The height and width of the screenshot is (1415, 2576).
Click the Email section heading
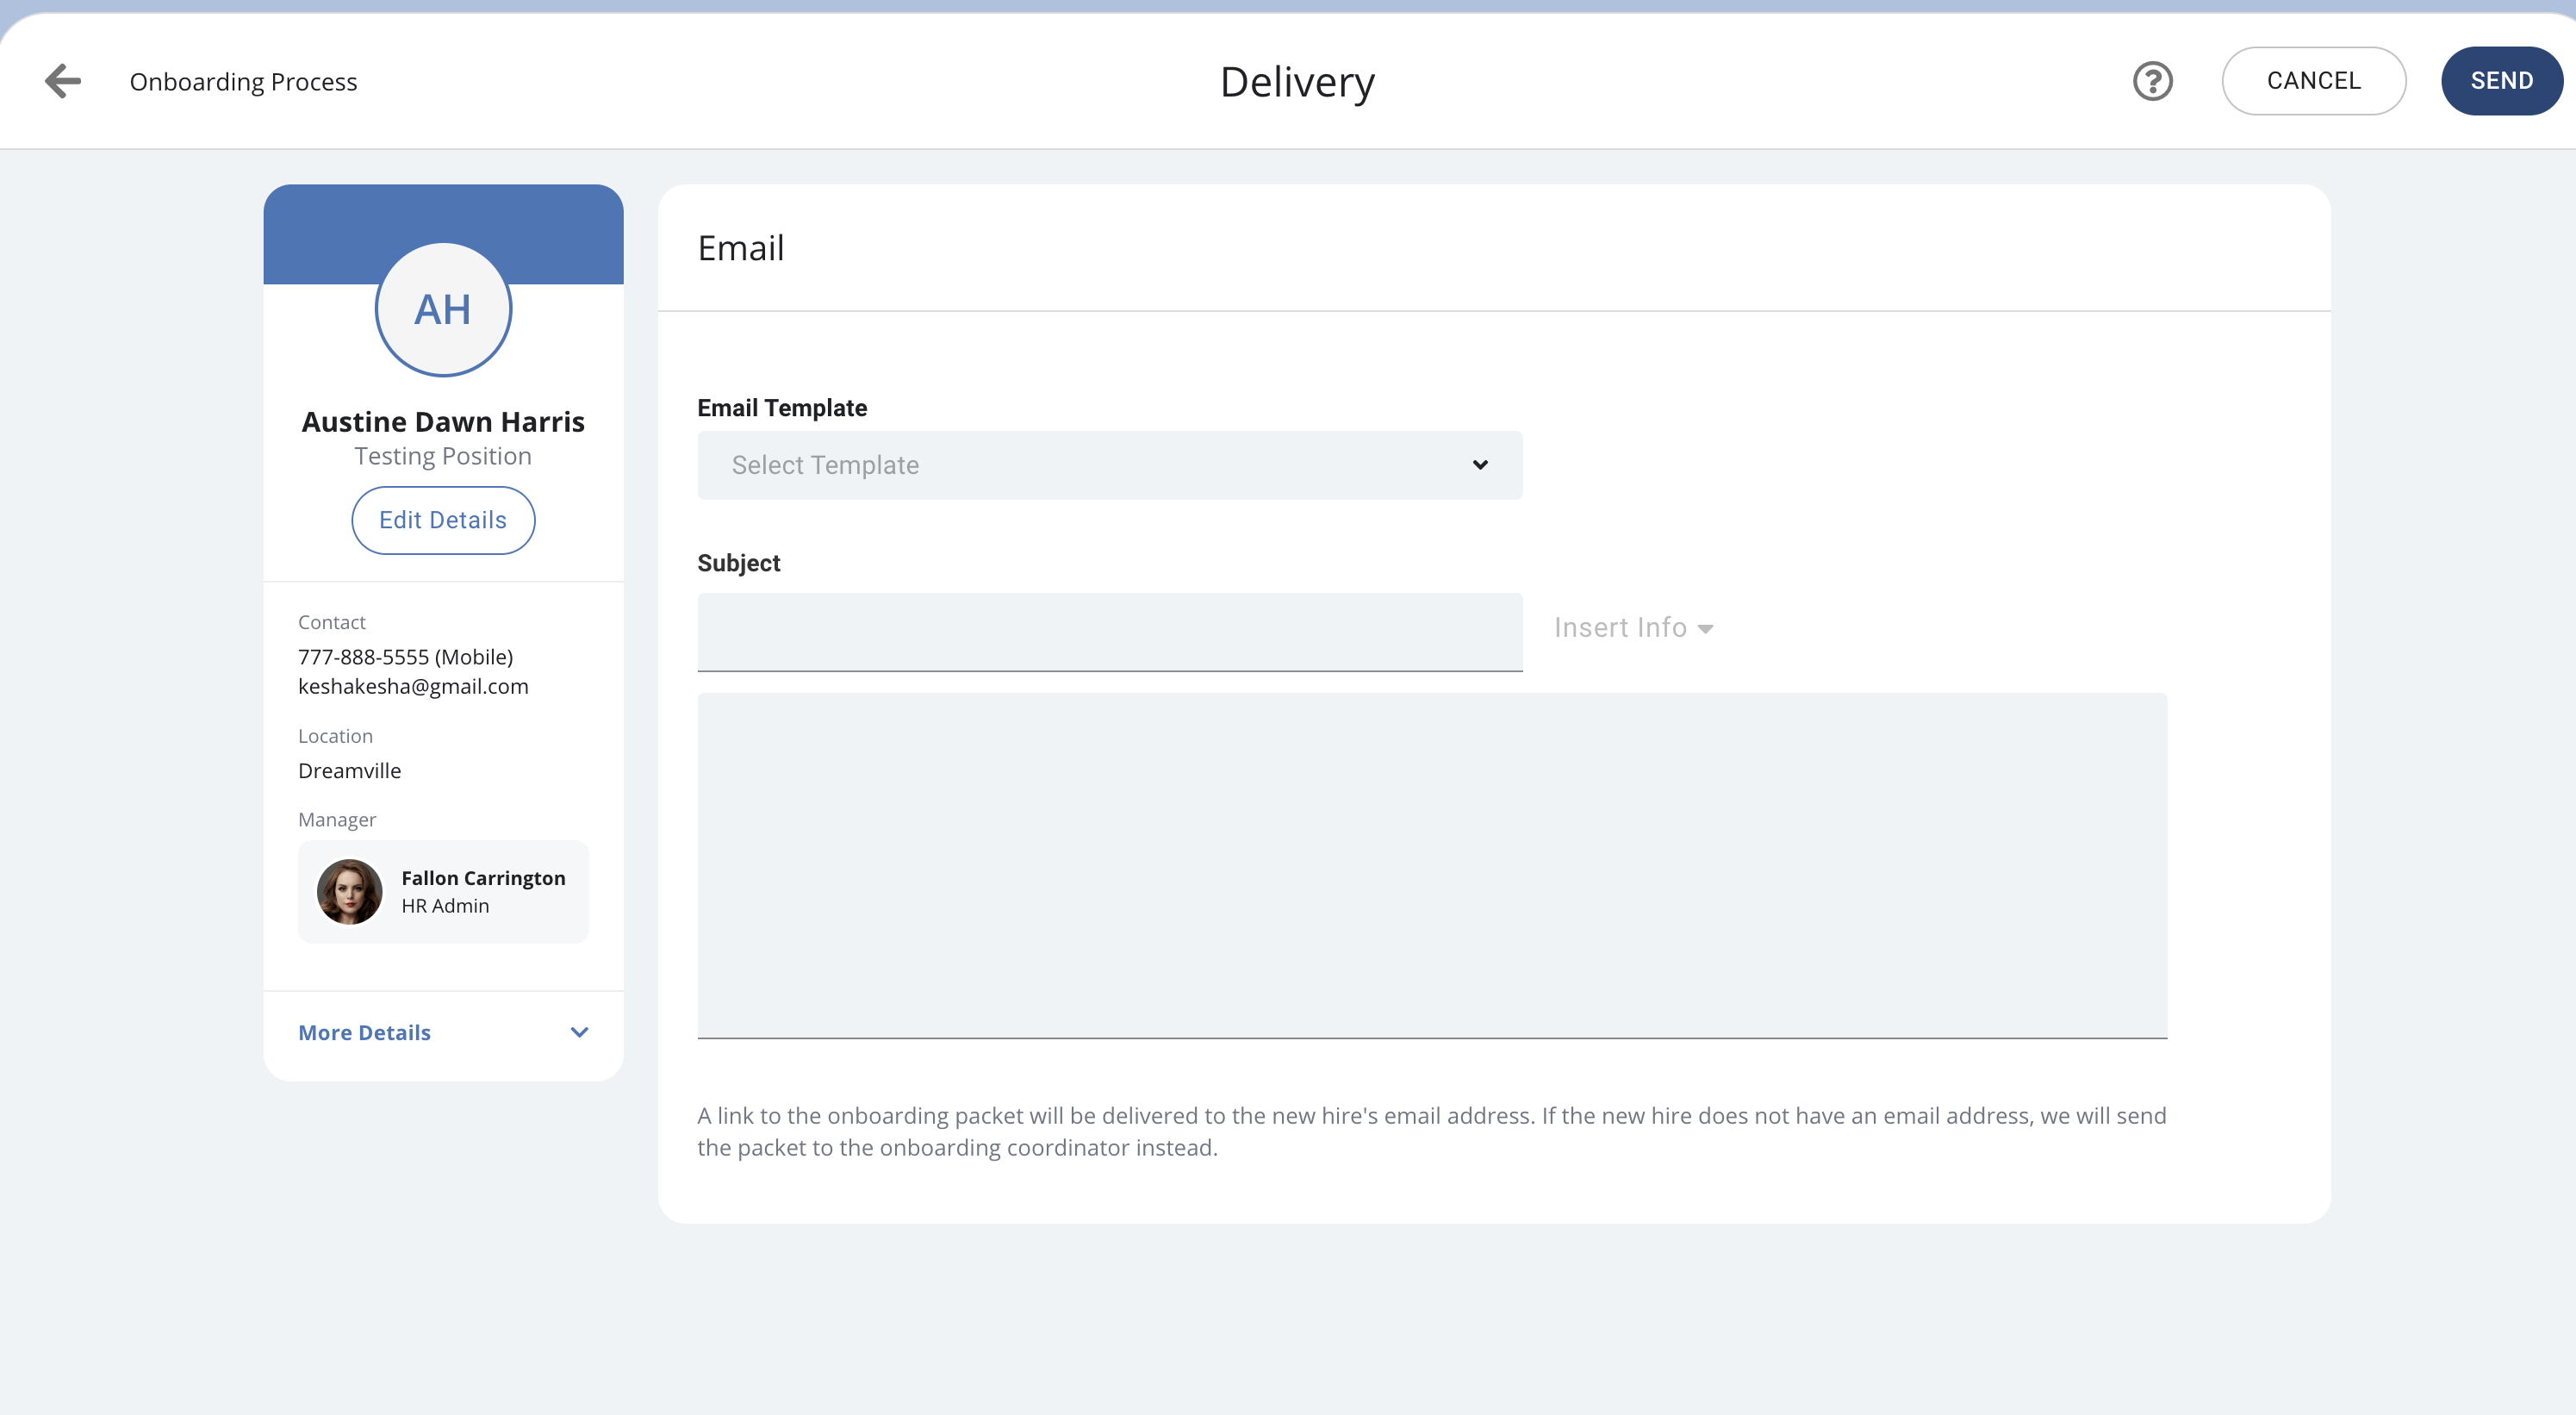741,248
